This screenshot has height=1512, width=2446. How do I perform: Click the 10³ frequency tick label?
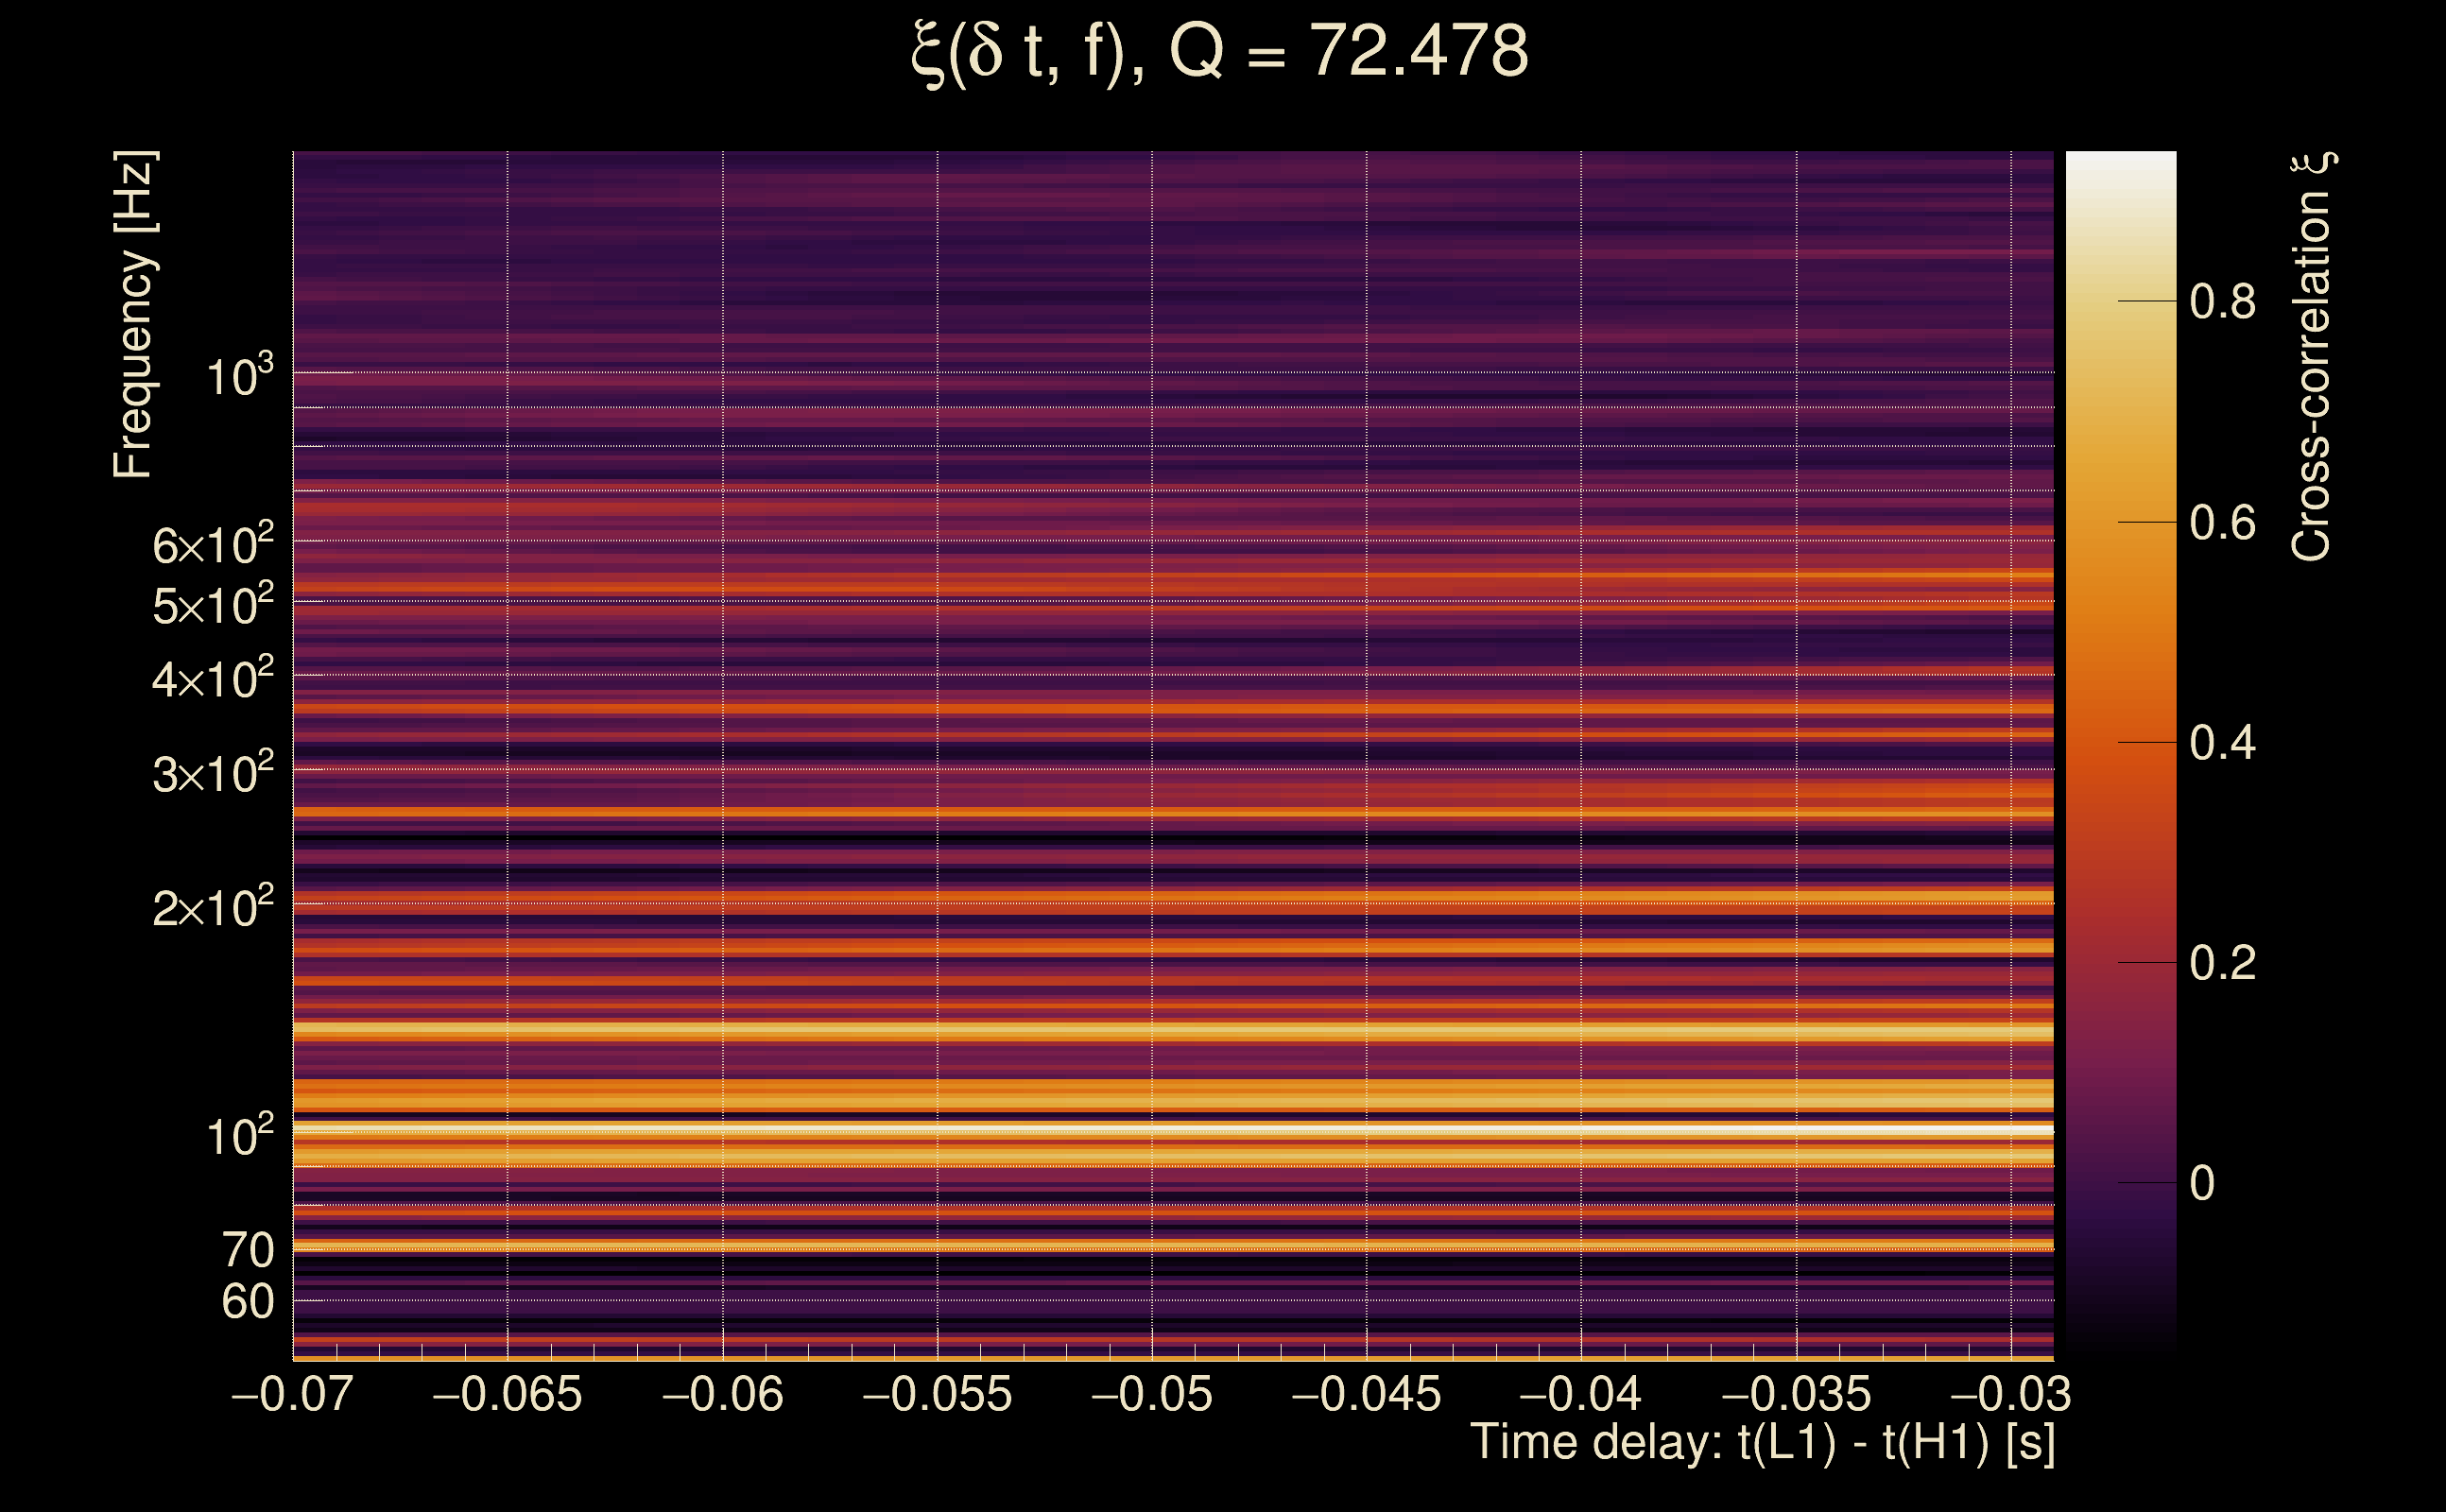pos(239,377)
